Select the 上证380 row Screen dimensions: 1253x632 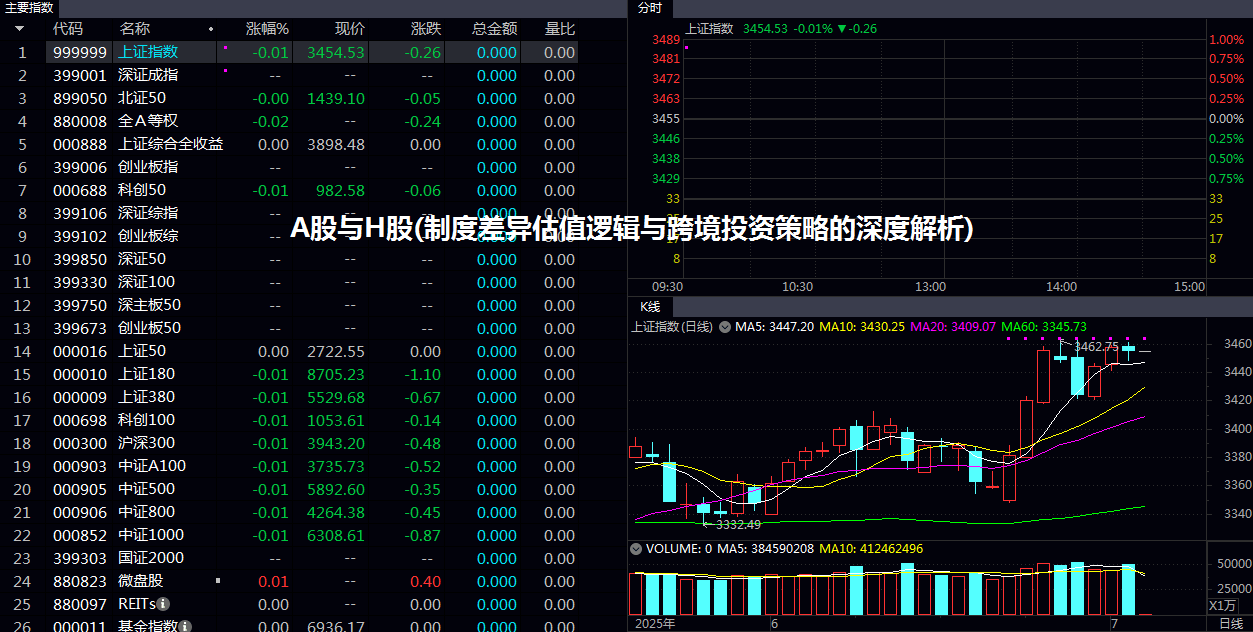[289, 397]
